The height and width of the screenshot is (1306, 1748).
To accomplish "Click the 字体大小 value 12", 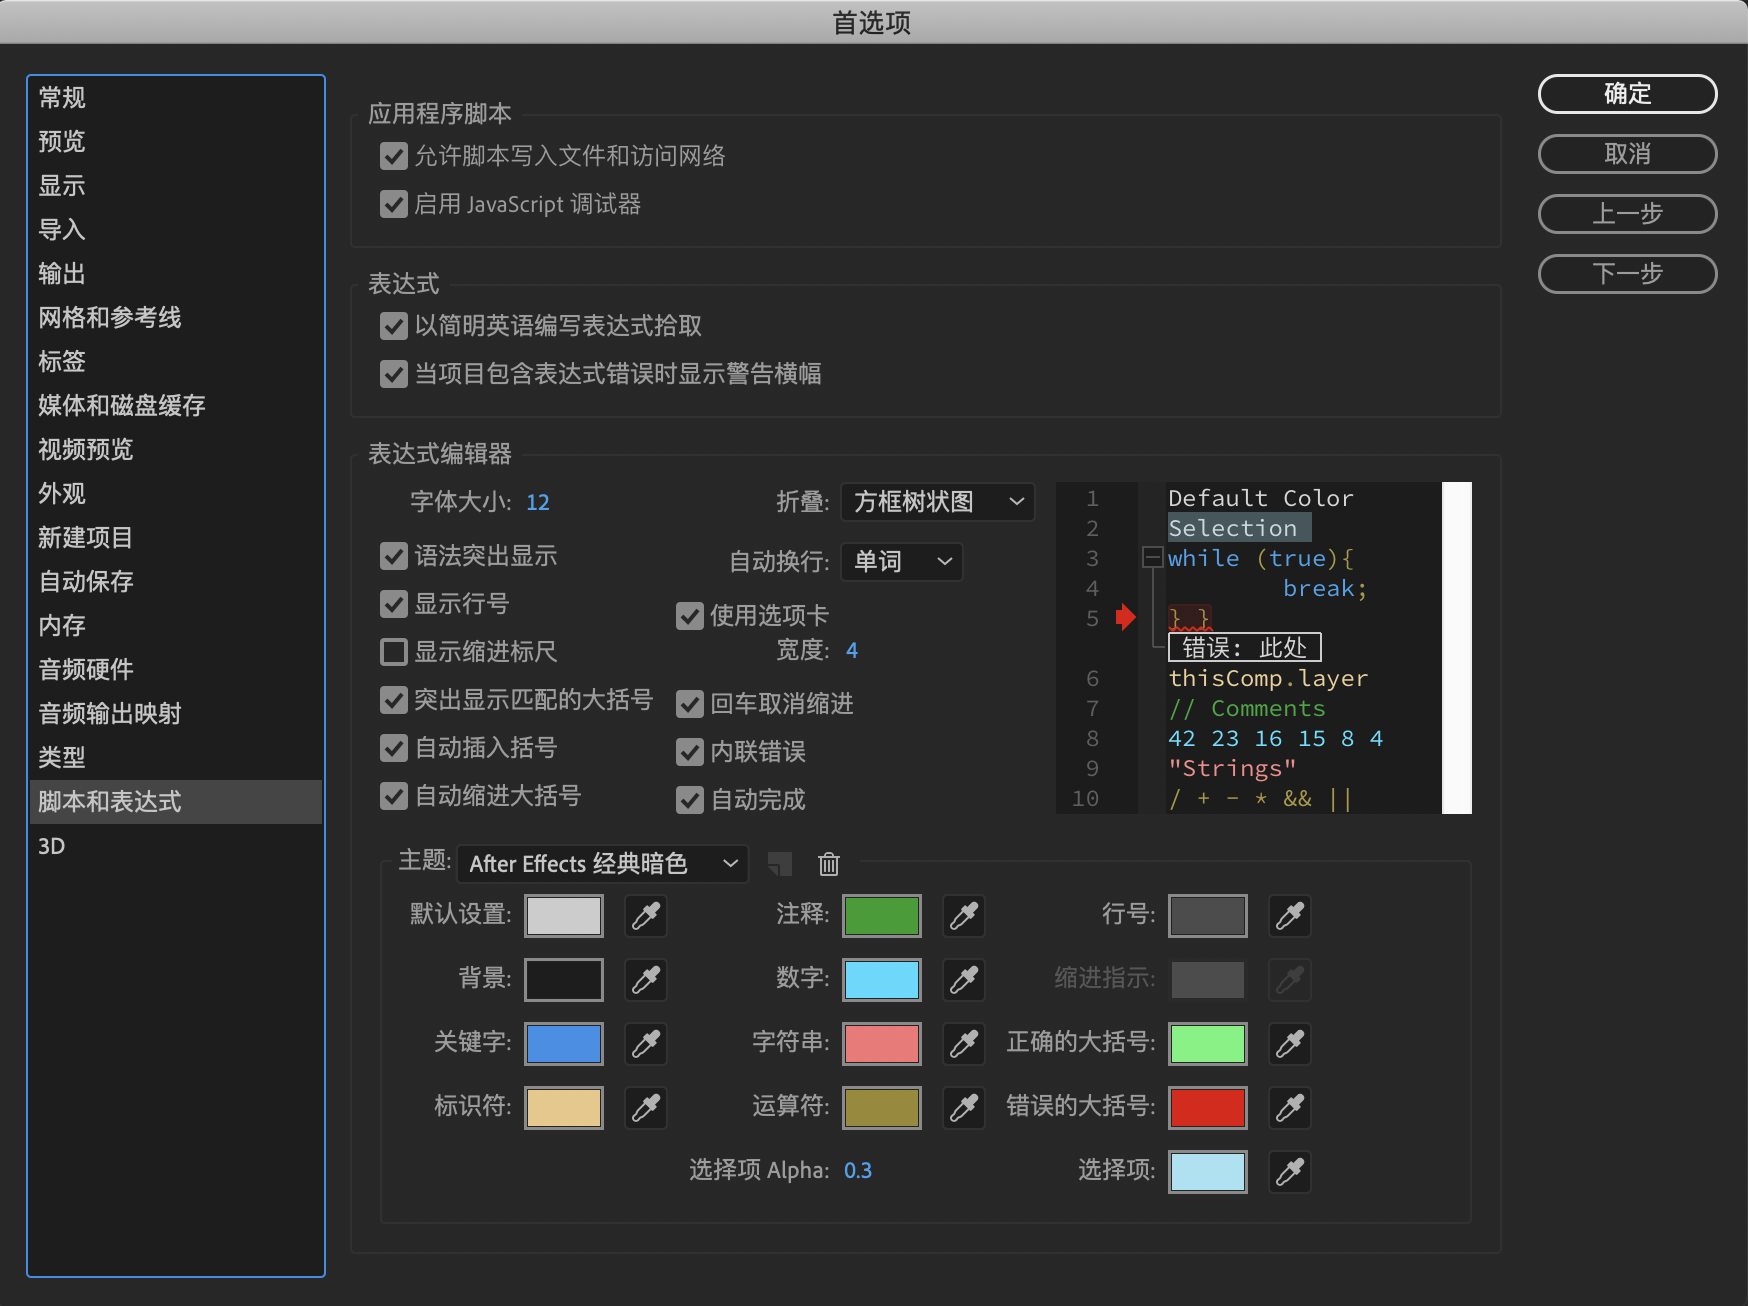I will (538, 502).
